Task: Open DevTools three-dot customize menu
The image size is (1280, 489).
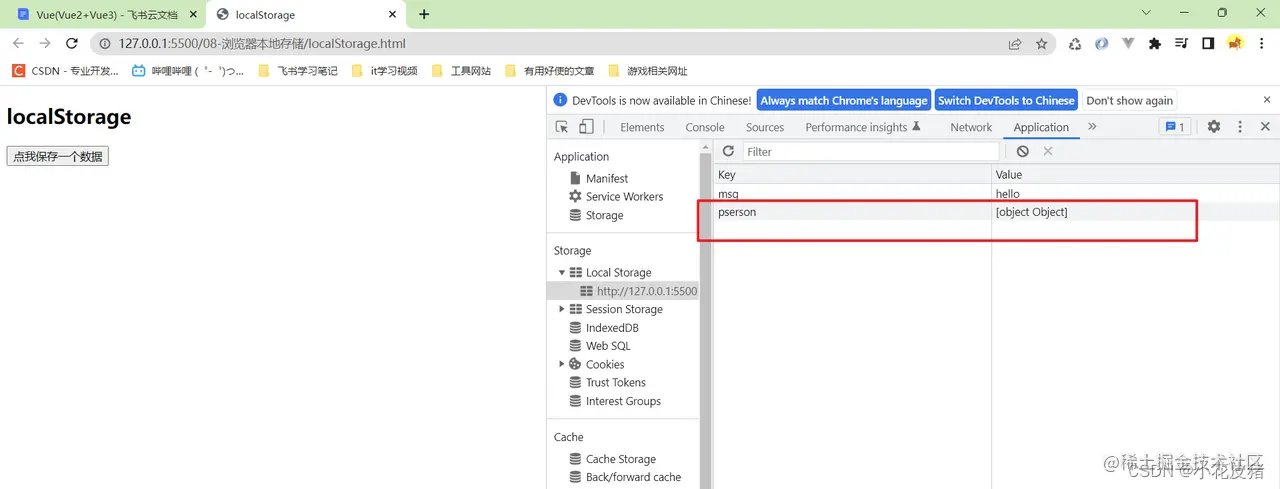Action: (1240, 127)
